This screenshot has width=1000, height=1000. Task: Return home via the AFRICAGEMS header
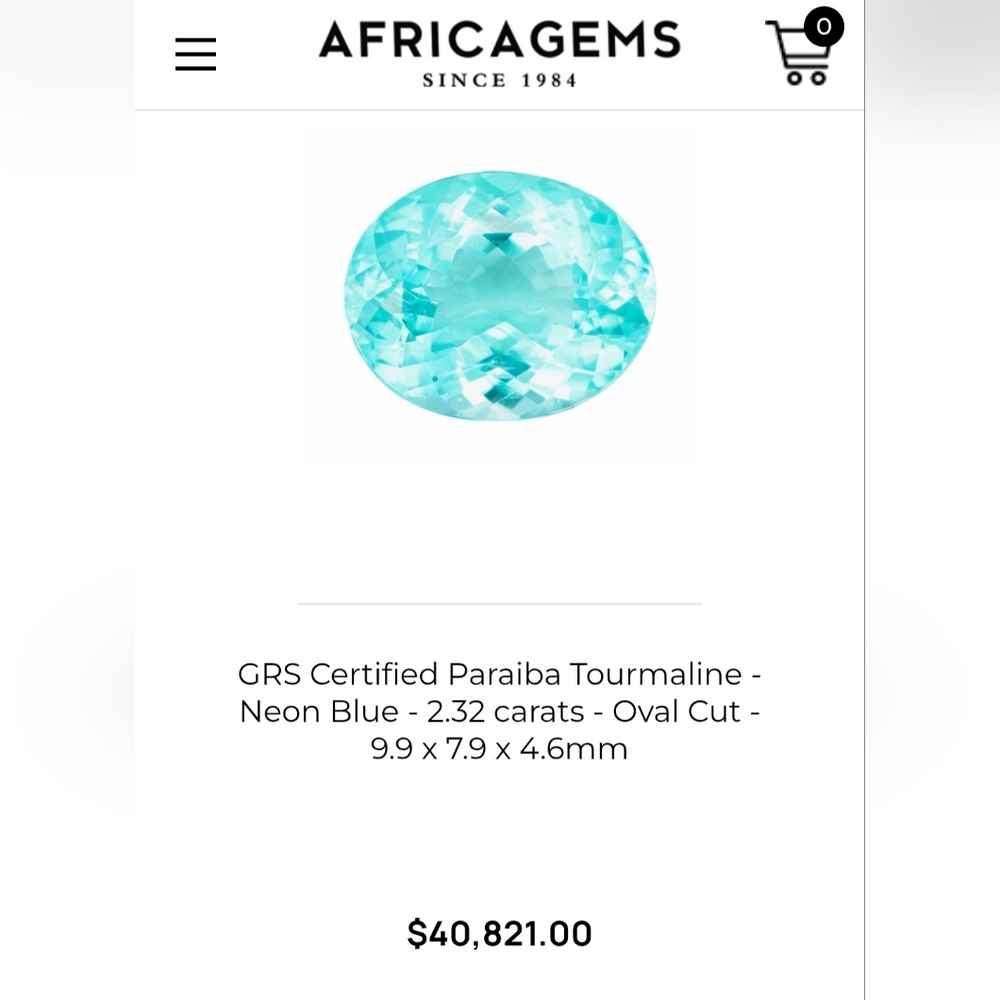pos(499,42)
